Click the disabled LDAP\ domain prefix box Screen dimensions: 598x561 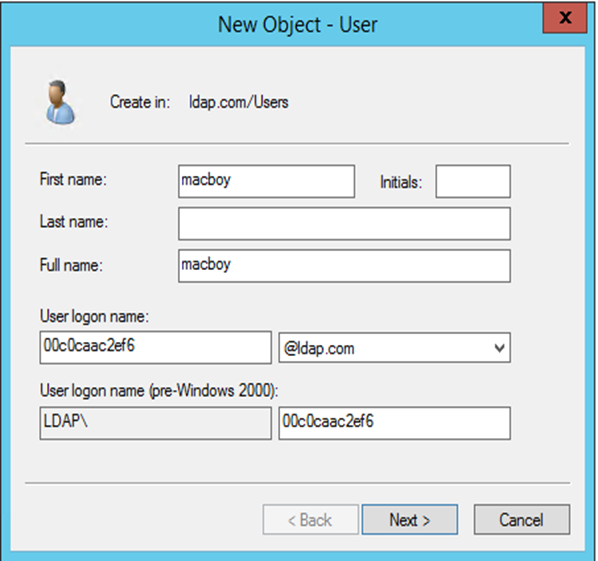pyautogui.click(x=156, y=423)
